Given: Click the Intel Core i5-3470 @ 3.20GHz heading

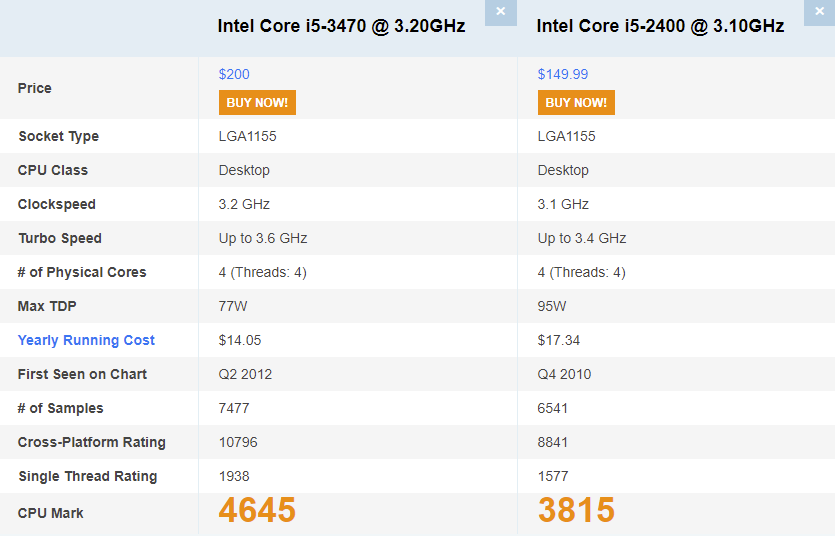Looking at the screenshot, I should [341, 26].
